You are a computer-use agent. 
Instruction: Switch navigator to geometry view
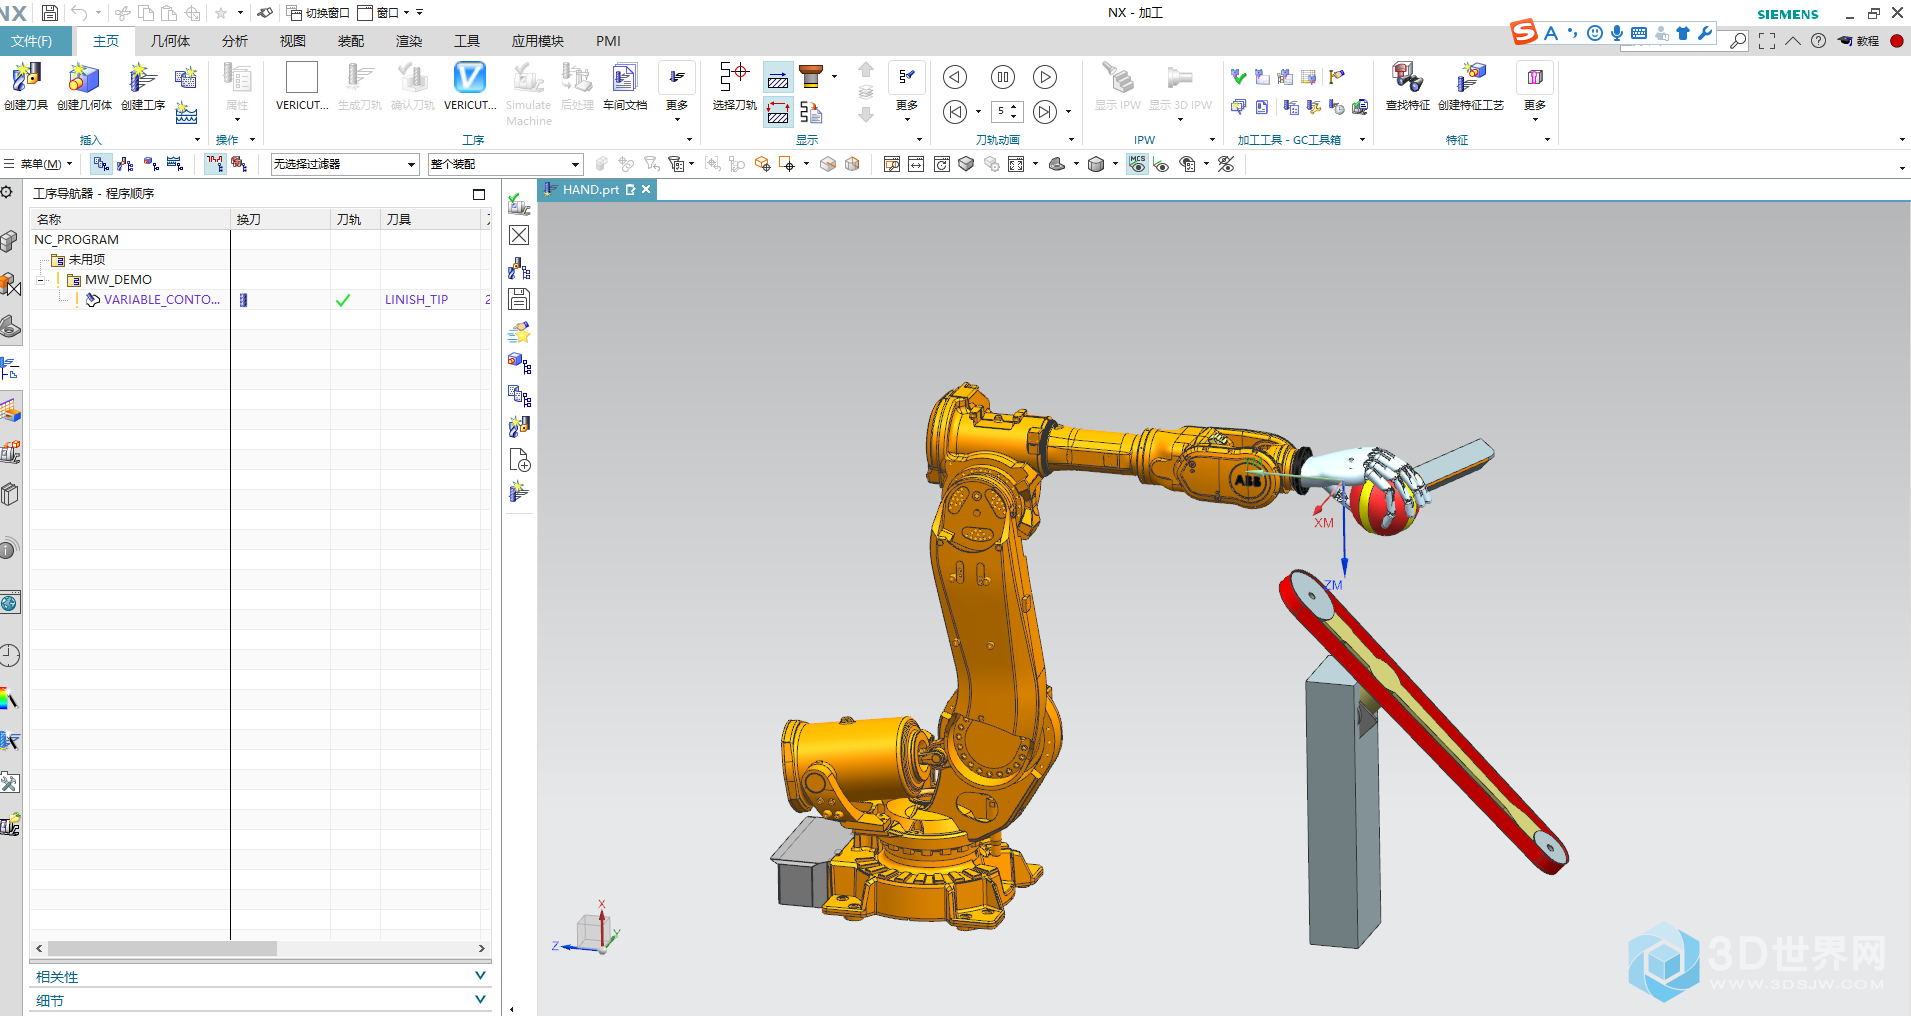pos(150,164)
